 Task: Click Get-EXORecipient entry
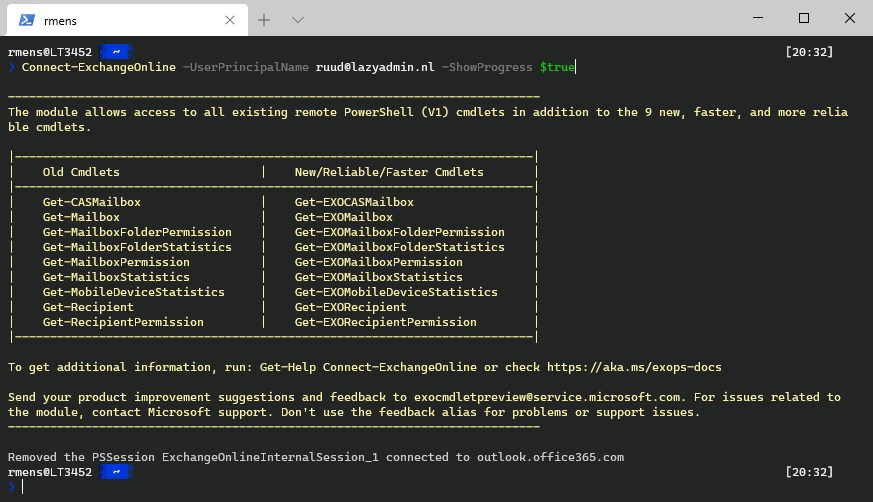click(x=351, y=307)
